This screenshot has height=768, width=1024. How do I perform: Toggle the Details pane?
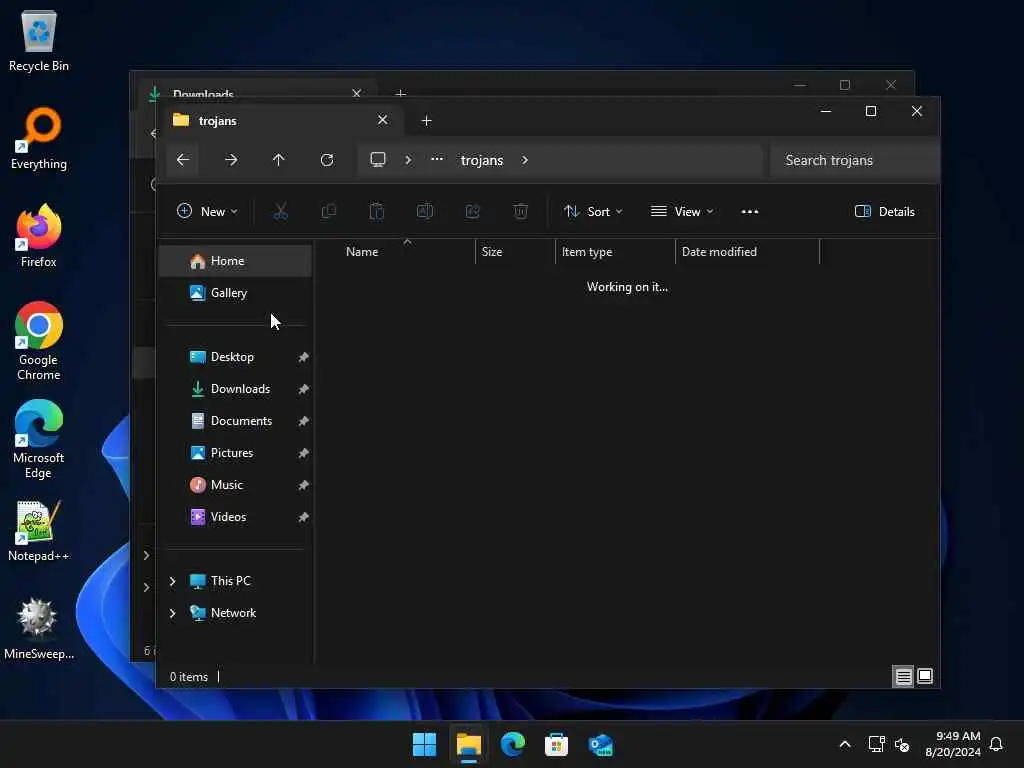884,212
